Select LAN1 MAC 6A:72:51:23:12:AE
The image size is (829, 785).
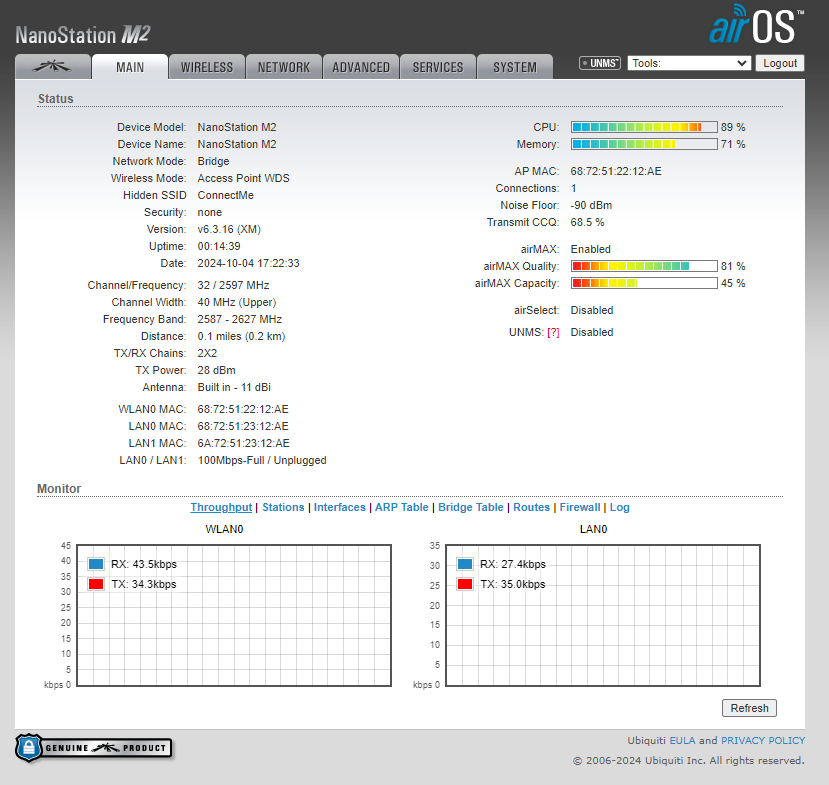(244, 443)
